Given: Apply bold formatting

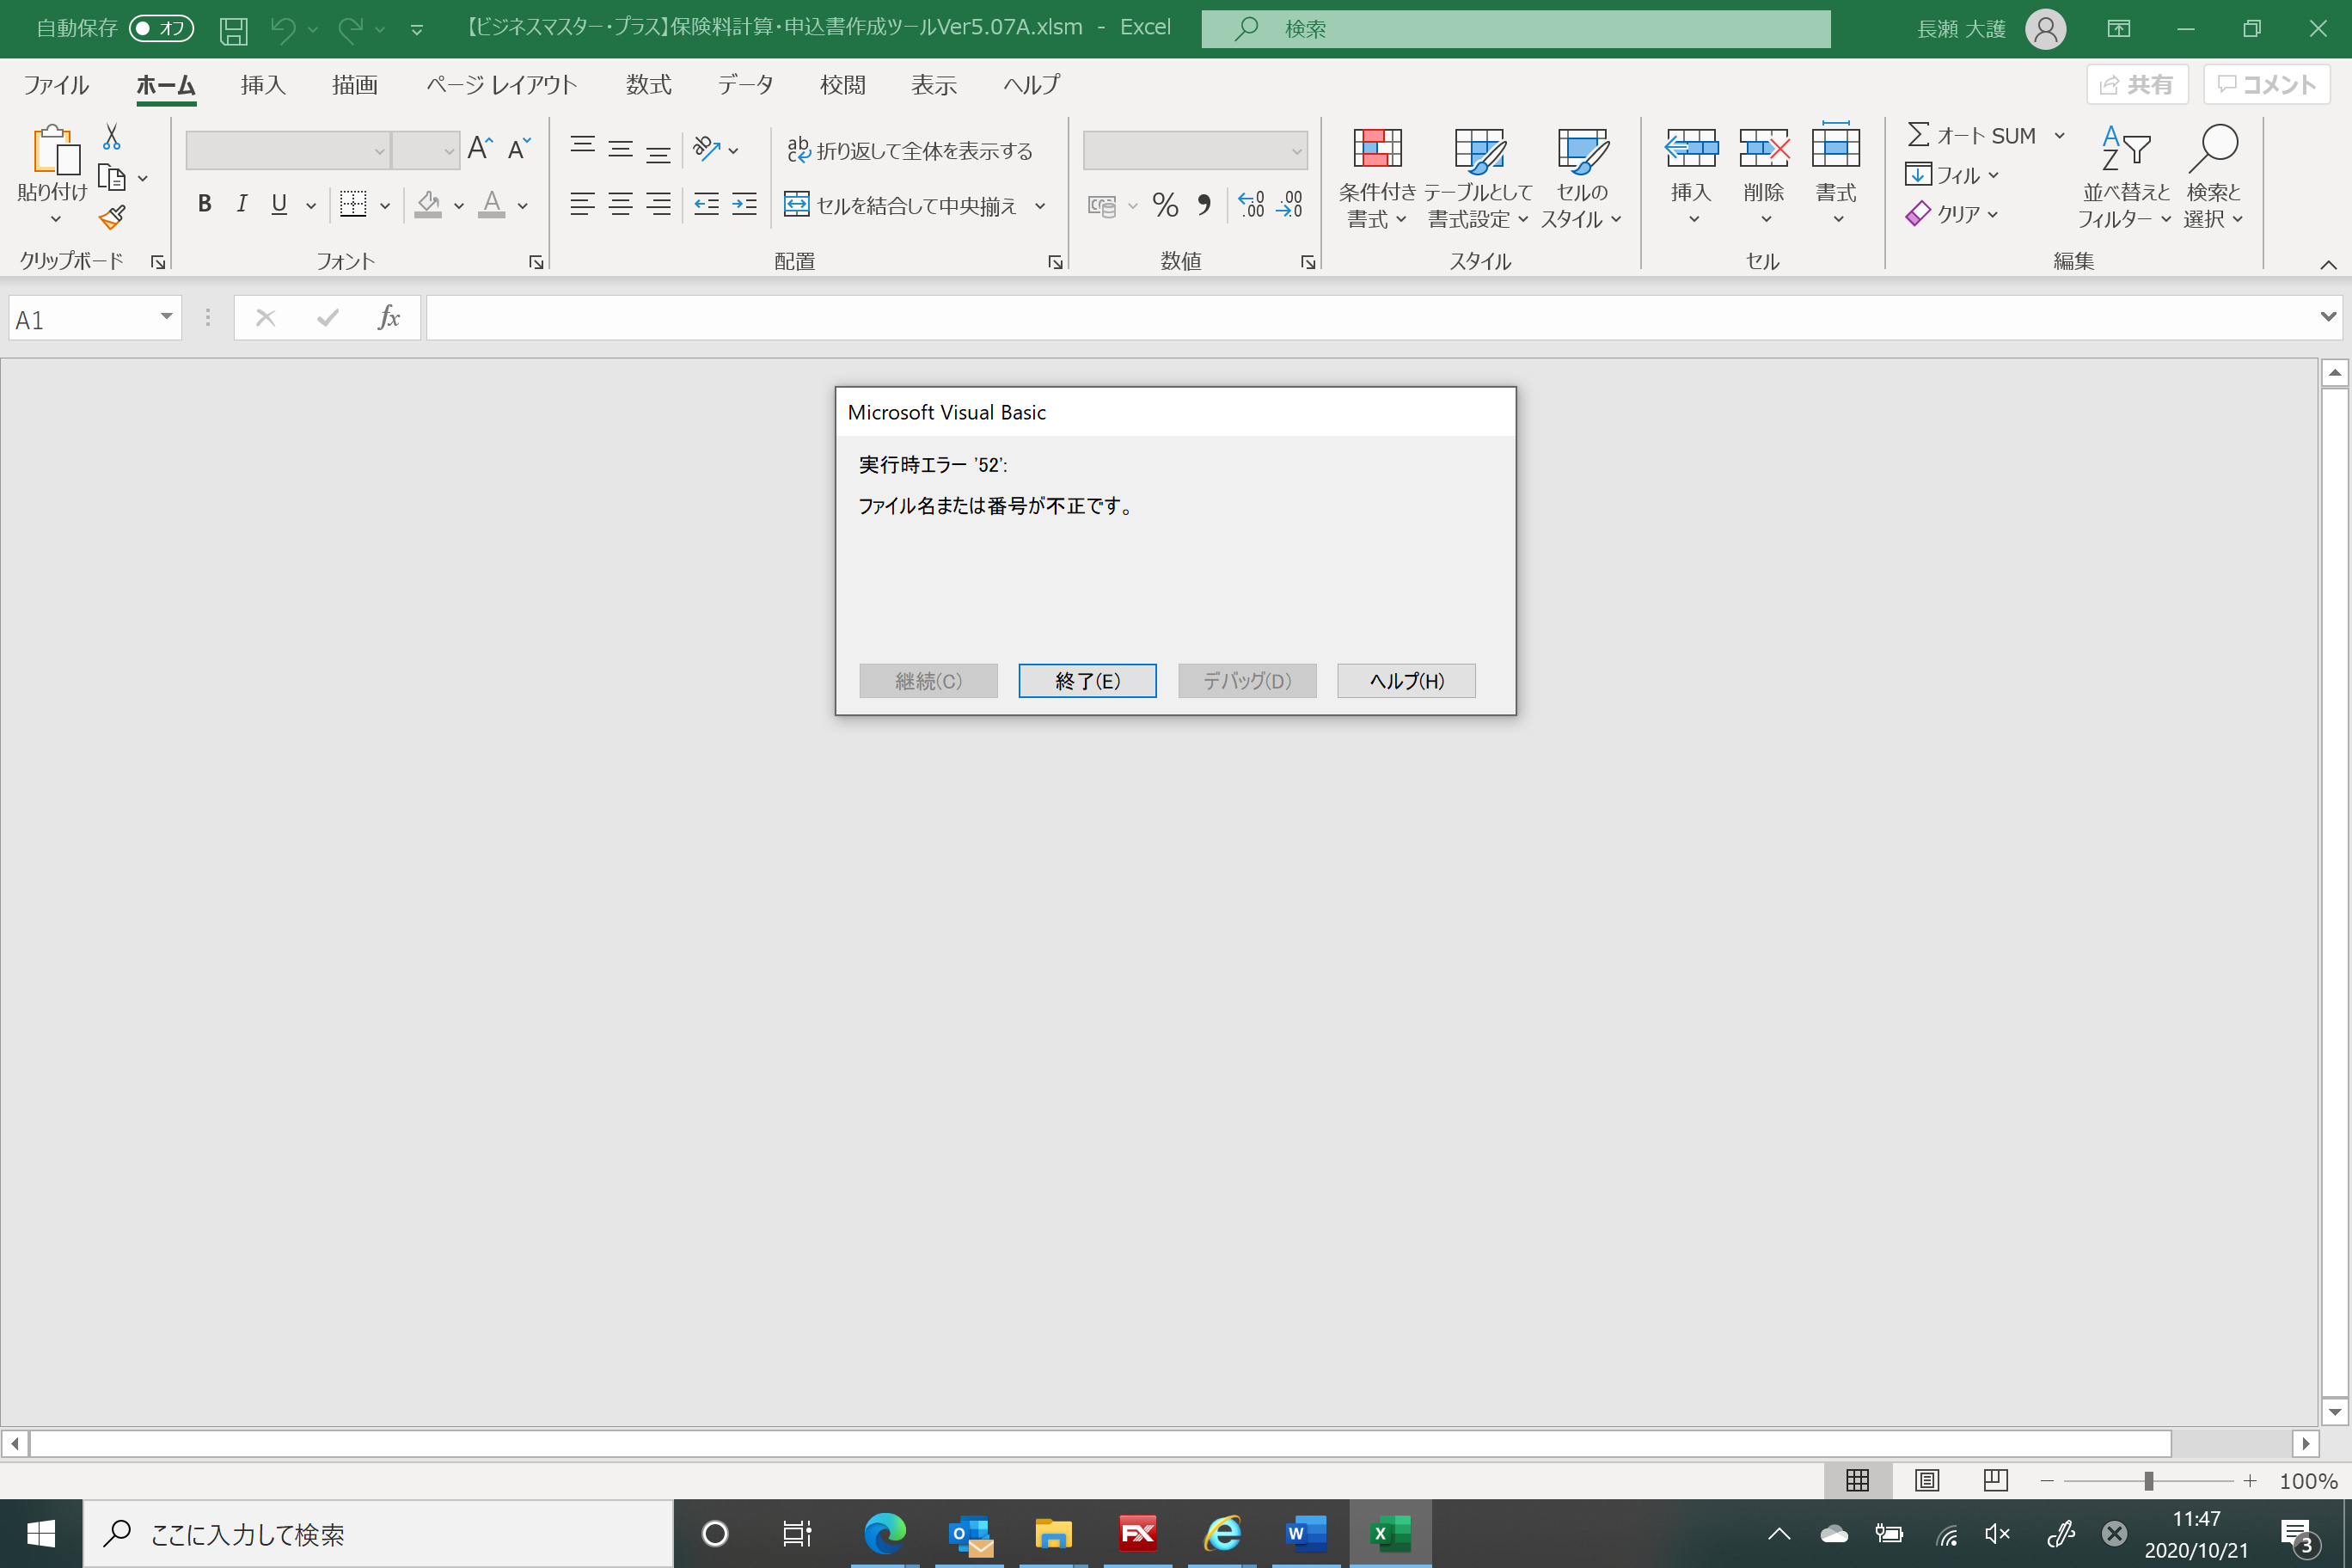Looking at the screenshot, I should 204,204.
